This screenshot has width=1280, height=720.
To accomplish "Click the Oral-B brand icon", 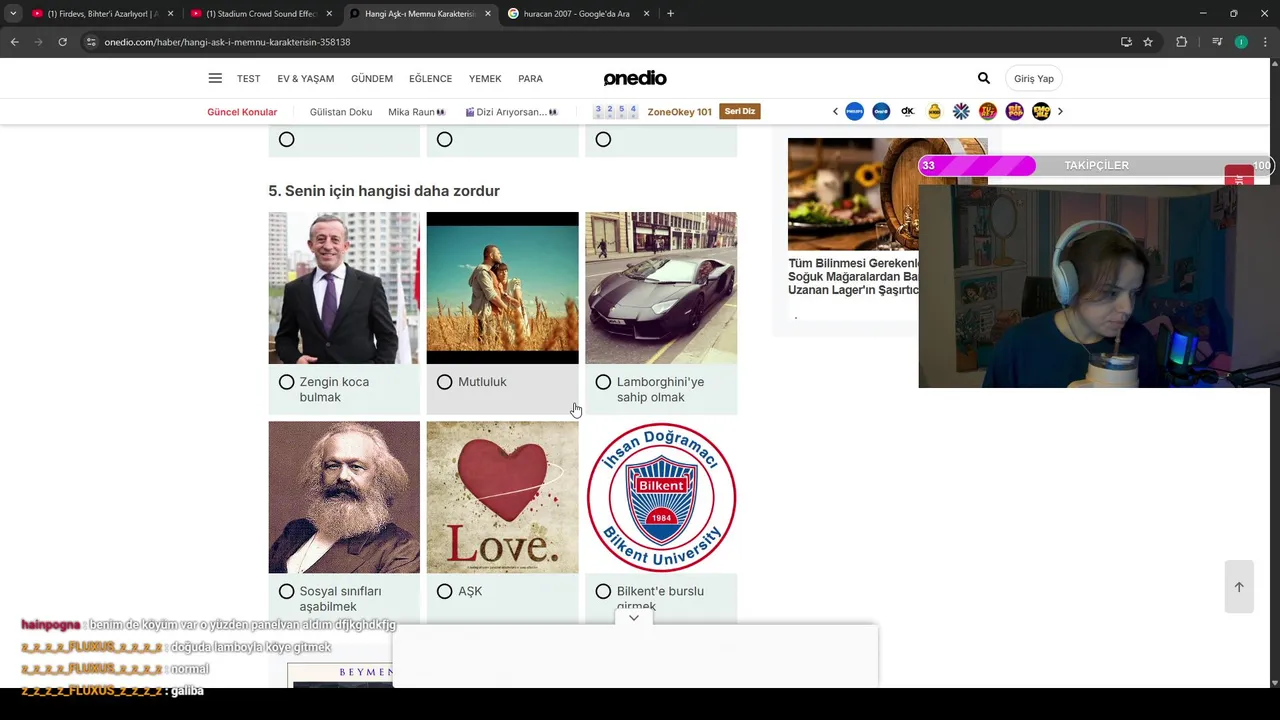I will tap(881, 112).
